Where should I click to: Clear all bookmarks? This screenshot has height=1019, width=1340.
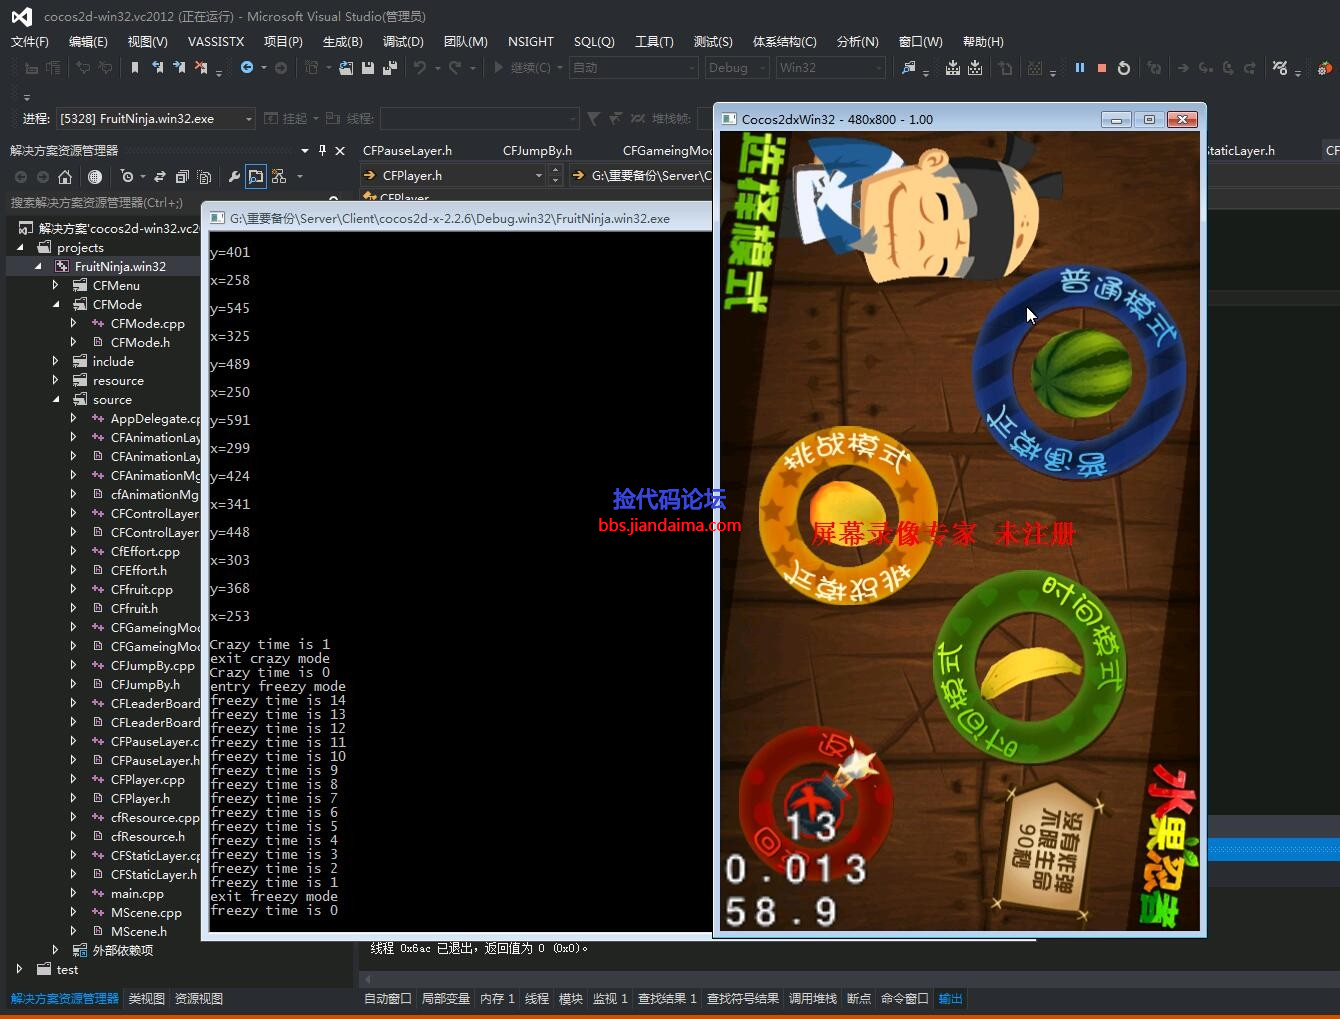[201, 67]
